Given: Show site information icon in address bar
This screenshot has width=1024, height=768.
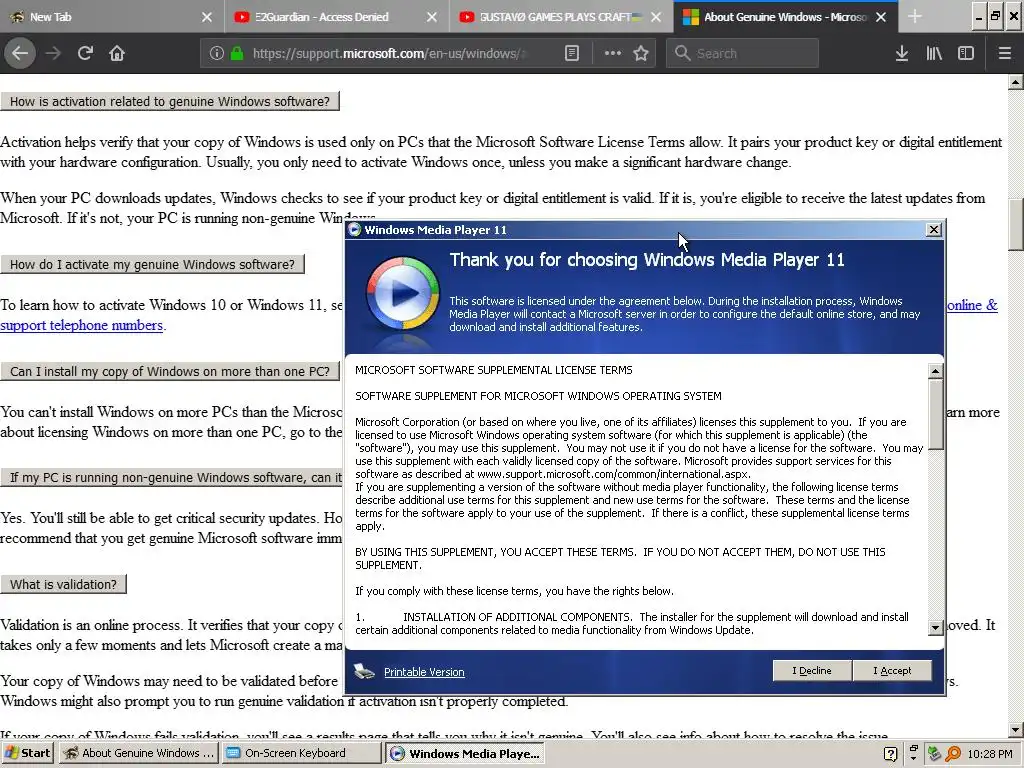Looking at the screenshot, I should pos(217,54).
